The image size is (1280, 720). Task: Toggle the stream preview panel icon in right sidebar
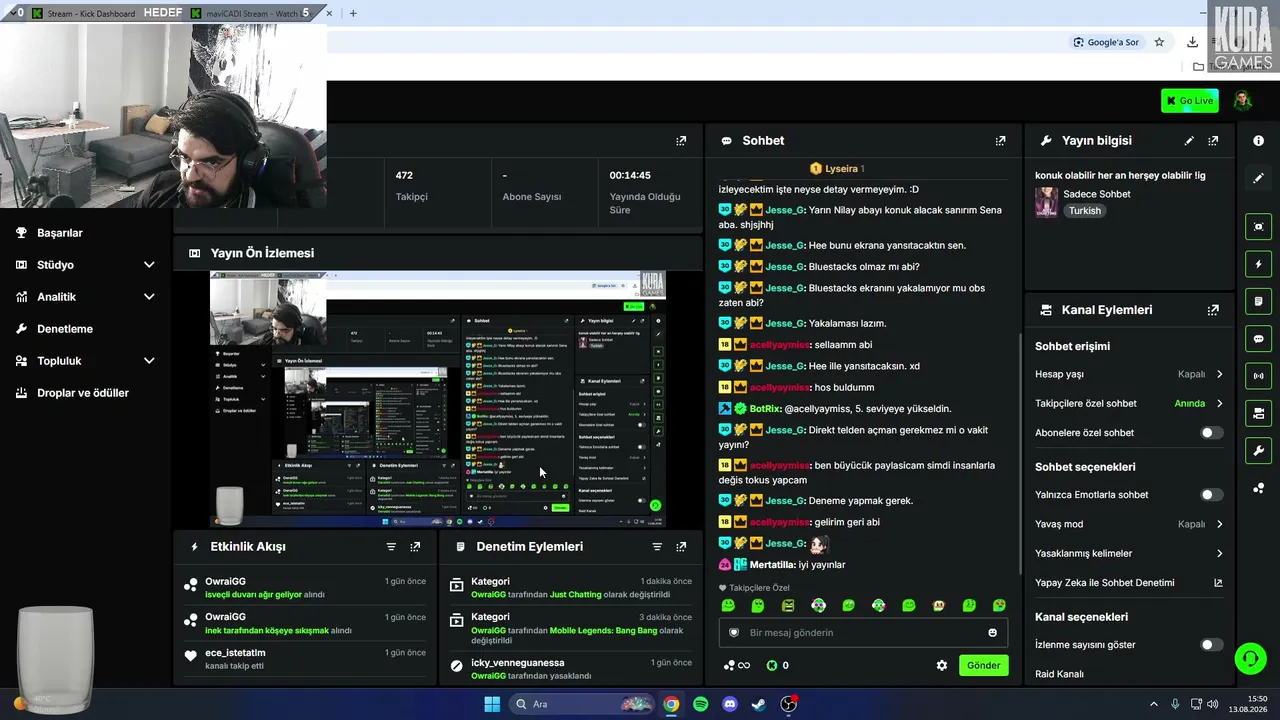(x=1258, y=227)
